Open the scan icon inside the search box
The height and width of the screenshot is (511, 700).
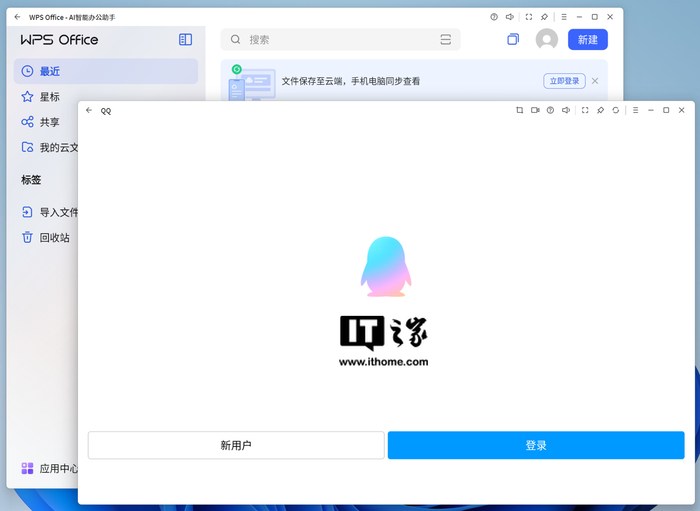point(445,40)
